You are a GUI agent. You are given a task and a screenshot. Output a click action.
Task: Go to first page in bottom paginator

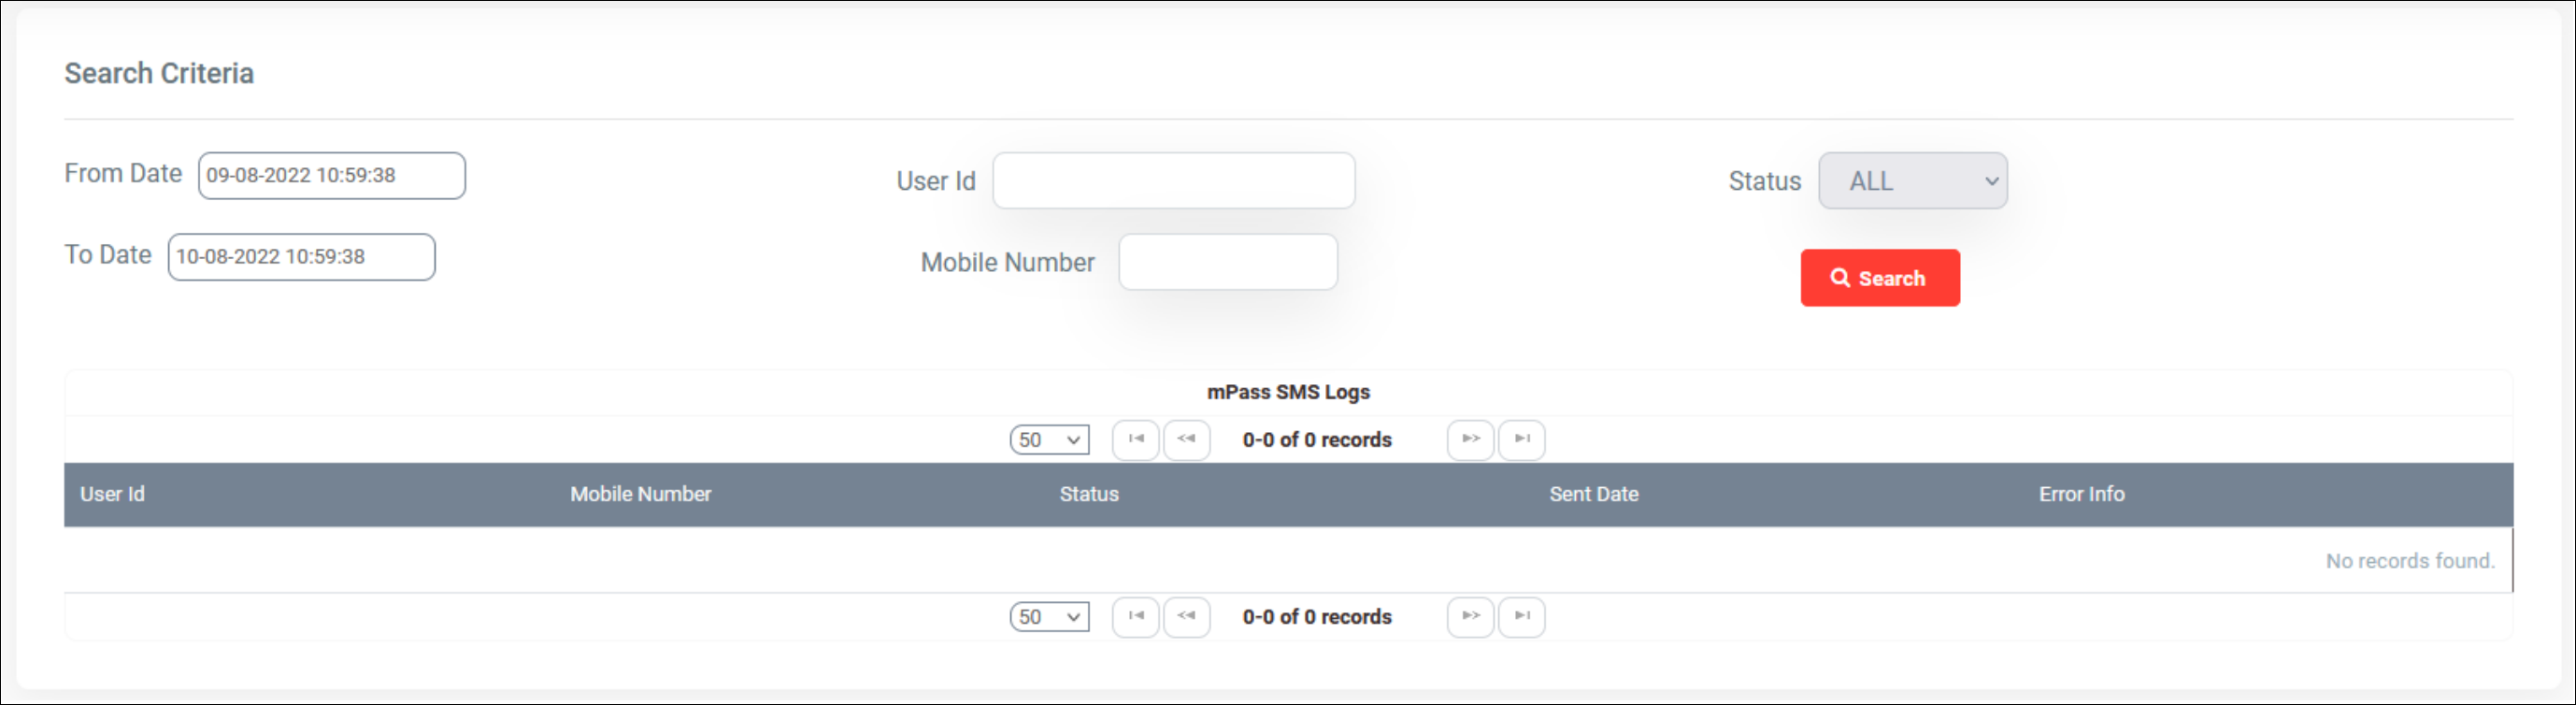pyautogui.click(x=1135, y=616)
